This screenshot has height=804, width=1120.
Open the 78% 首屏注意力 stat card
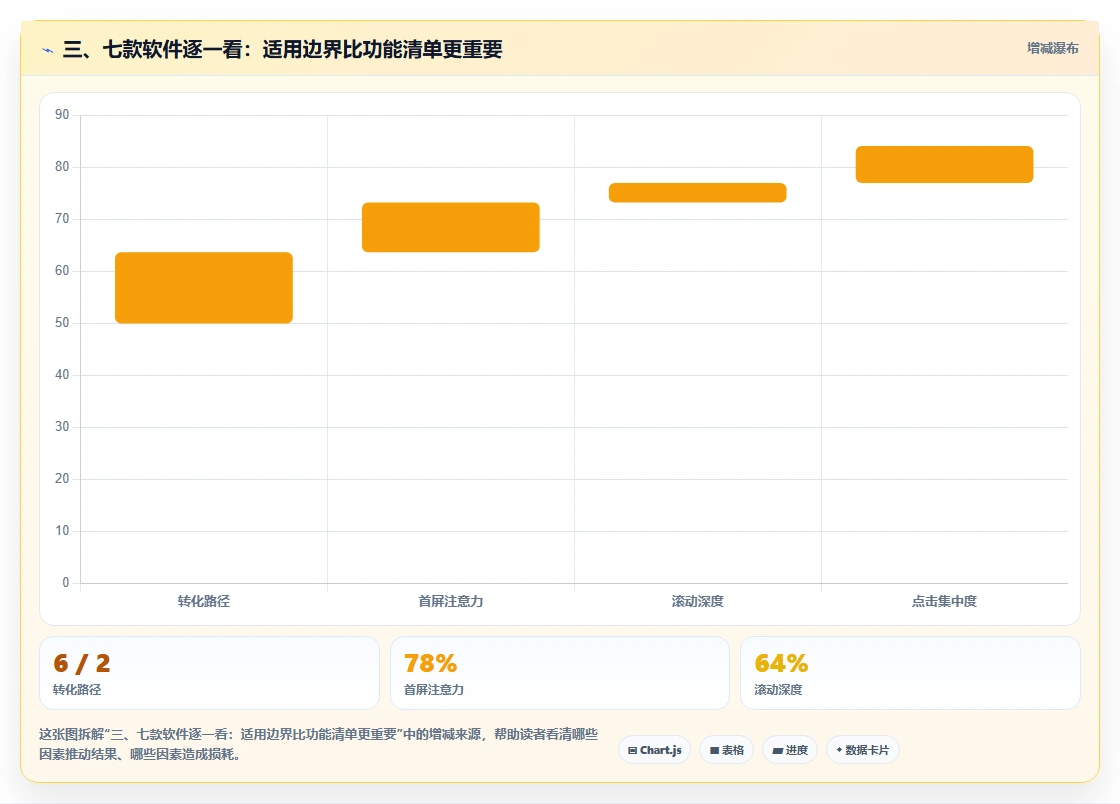(x=560, y=673)
